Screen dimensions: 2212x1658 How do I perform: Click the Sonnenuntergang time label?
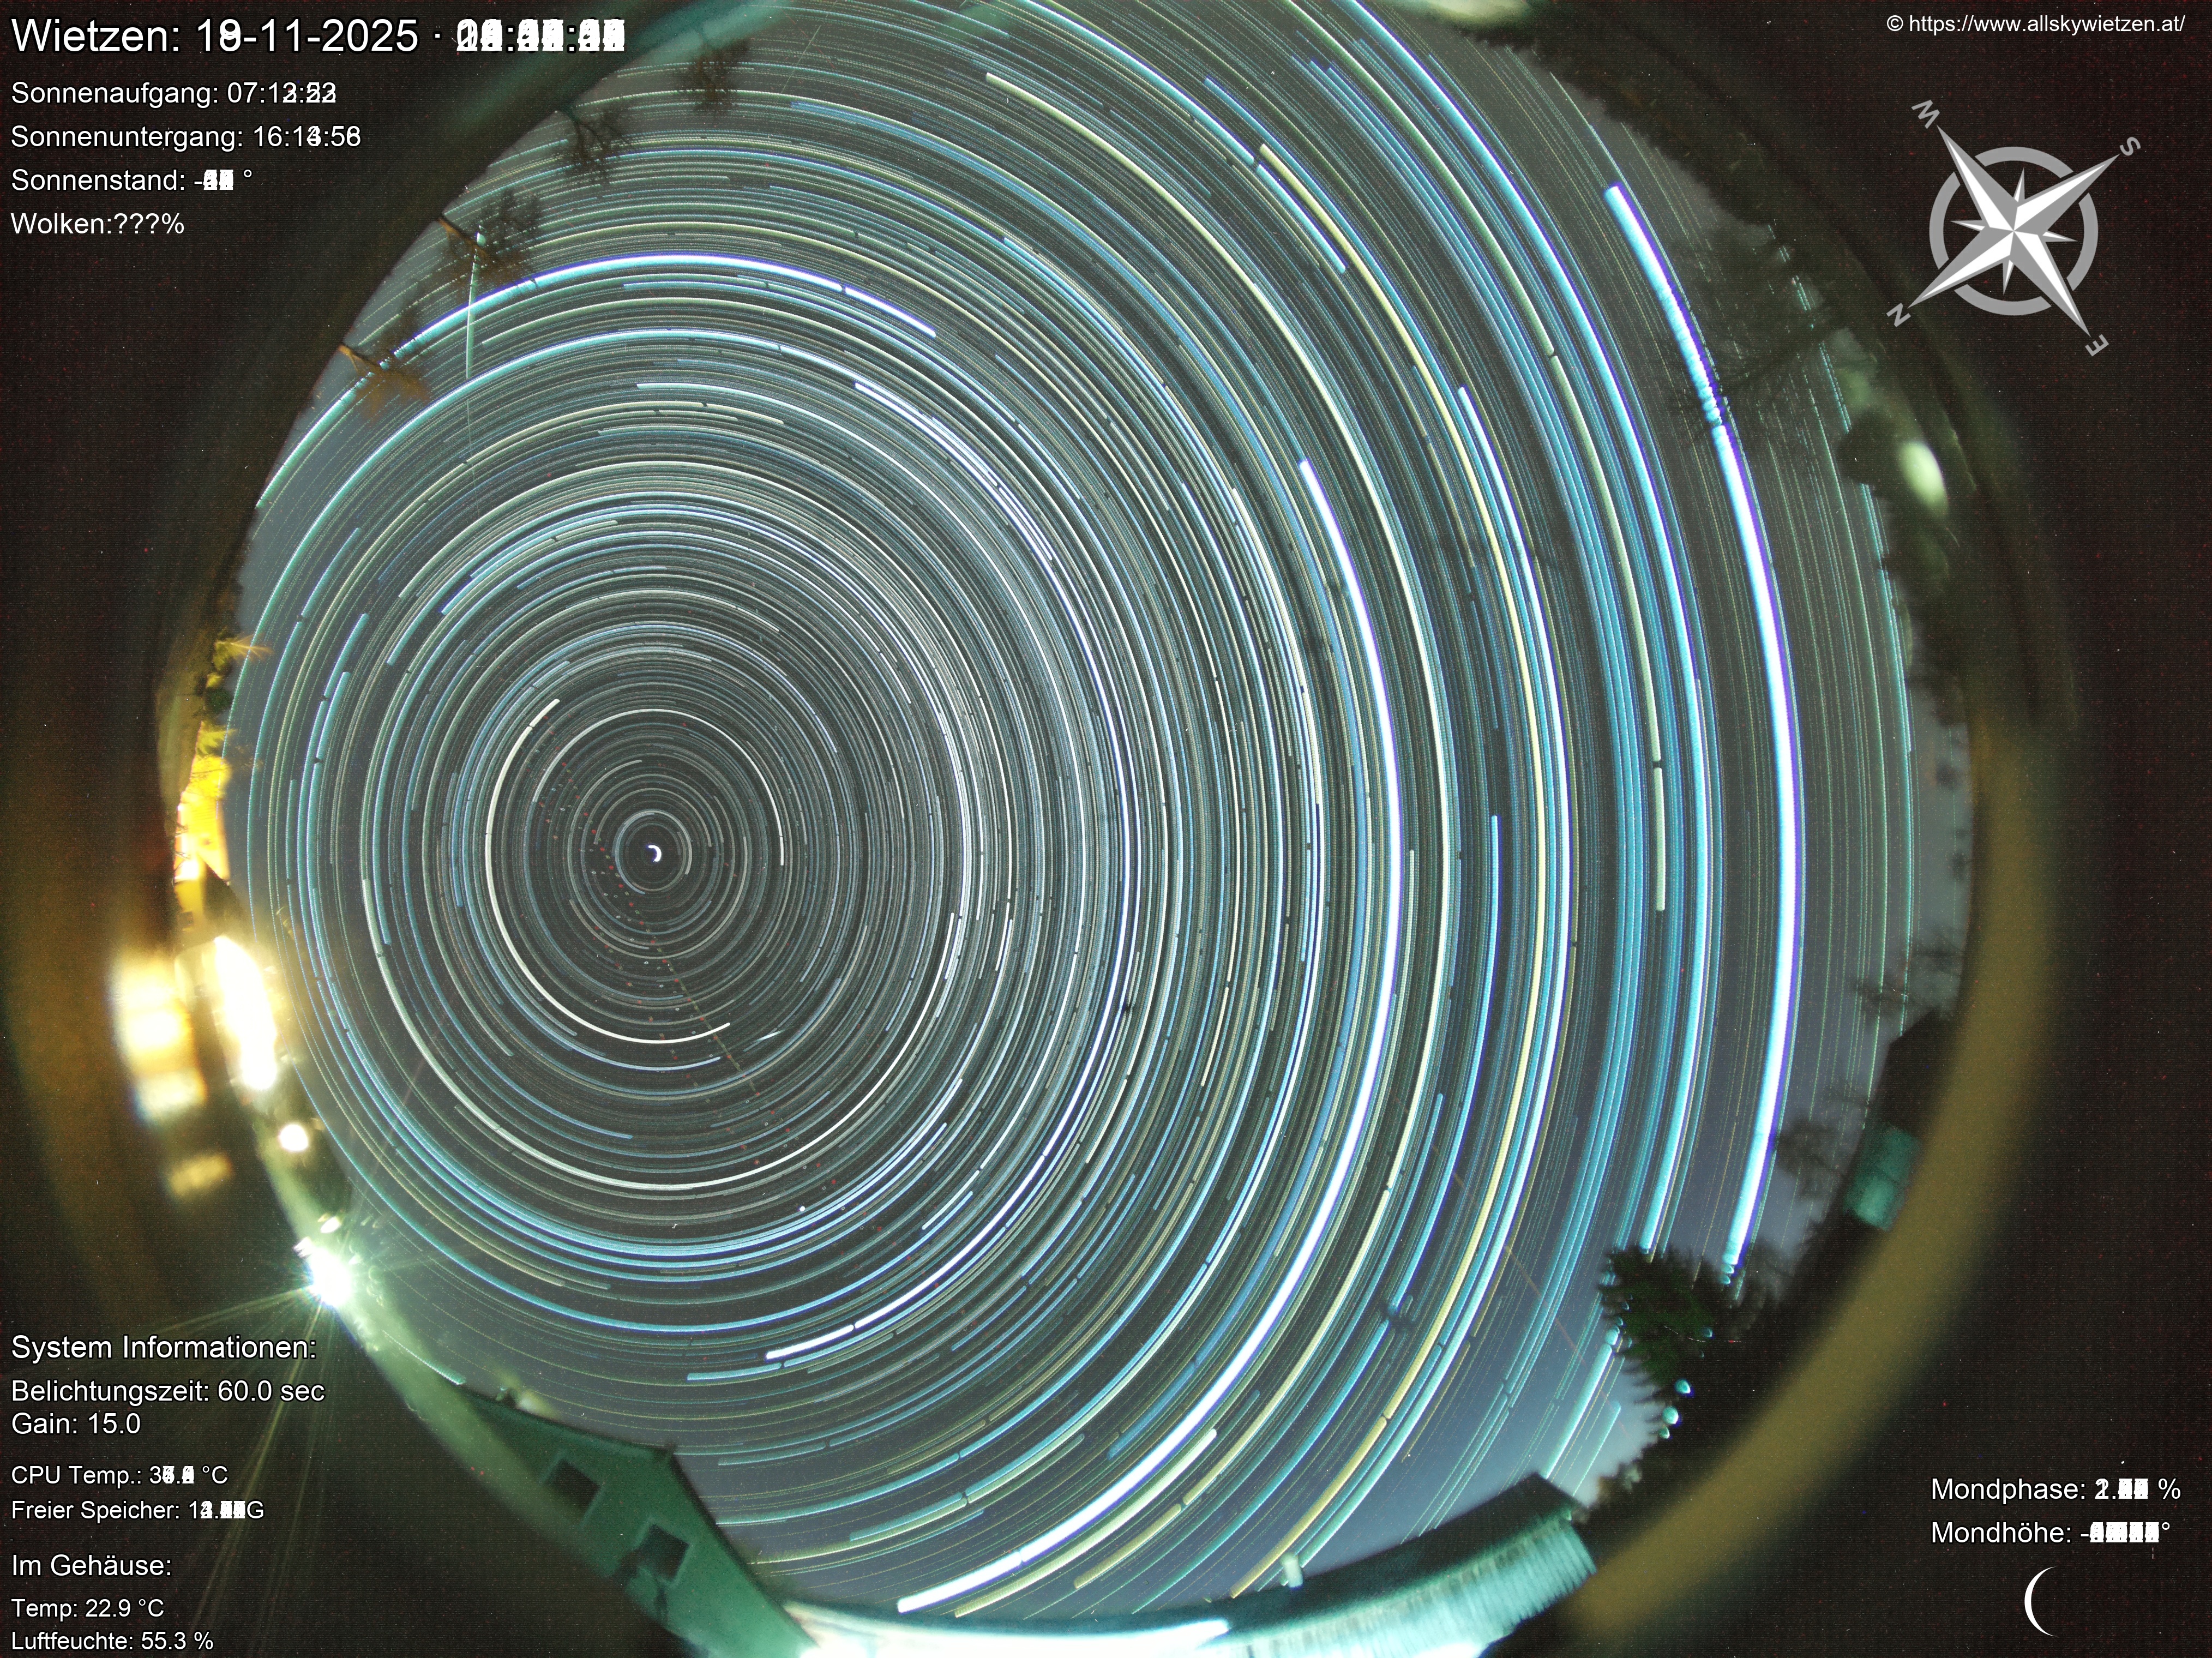click(186, 137)
